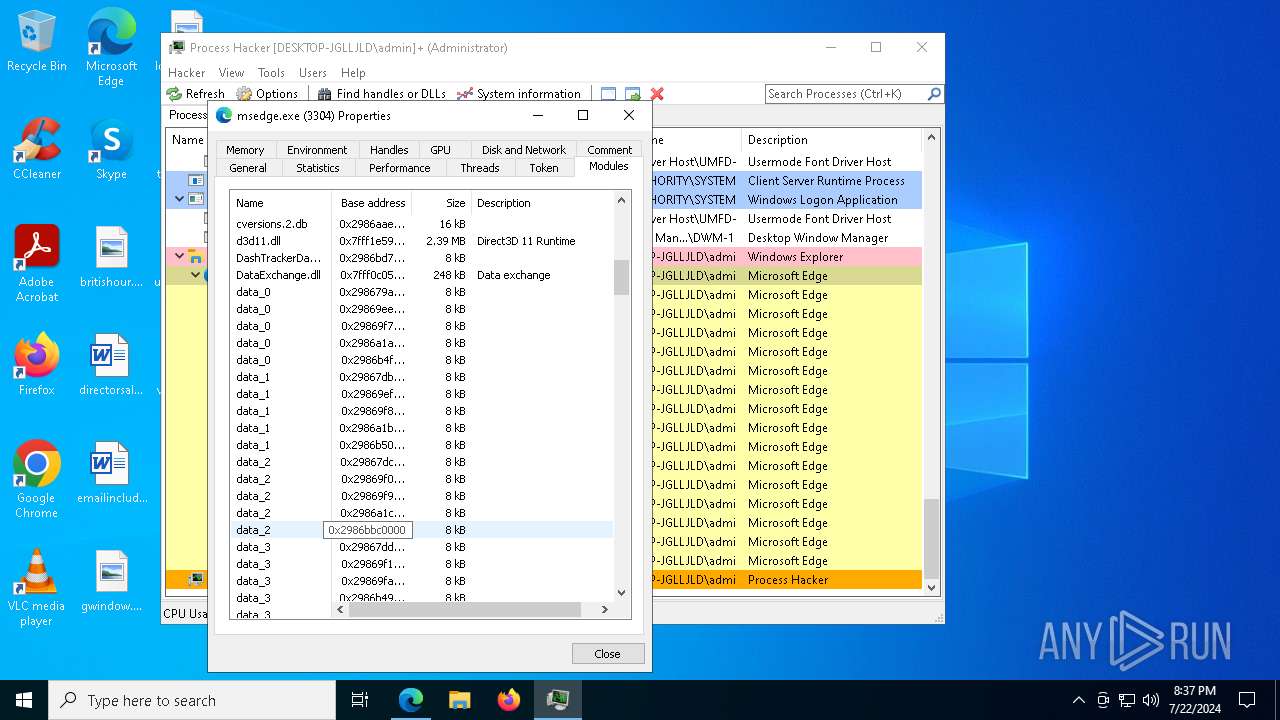The width and height of the screenshot is (1280, 720).
Task: Click Refresh in Process Hacker toolbar
Action: tap(196, 93)
